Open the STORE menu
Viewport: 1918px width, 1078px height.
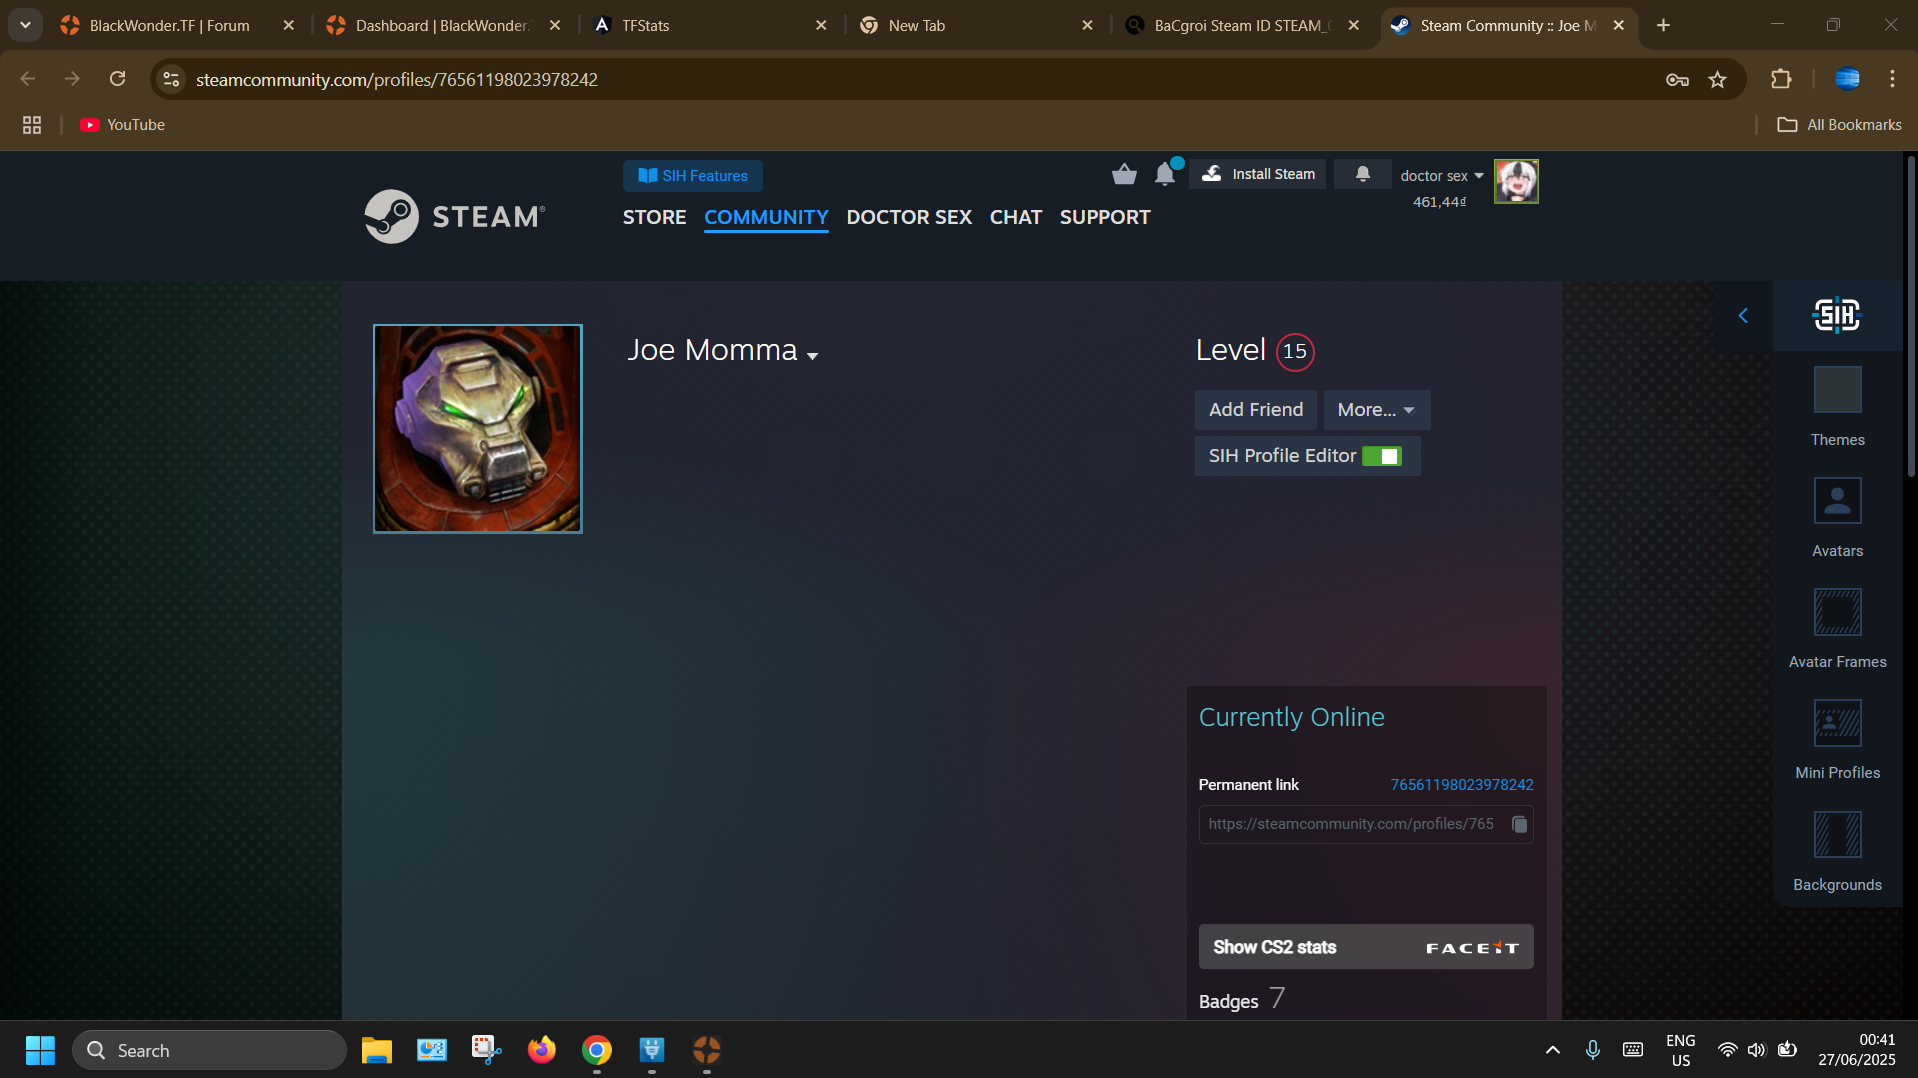655,217
